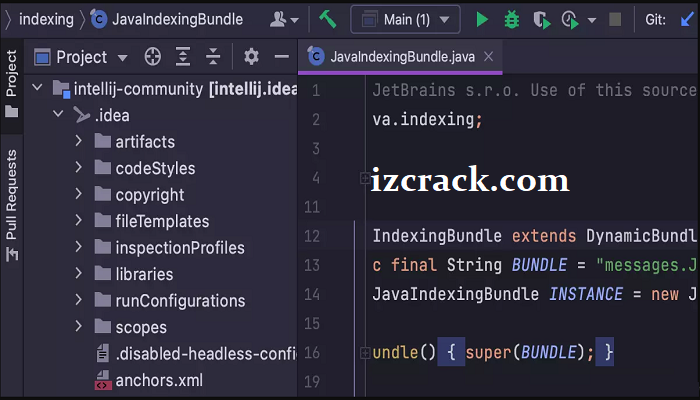Image resolution: width=700 pixels, height=400 pixels.
Task: Open the Main (1) run configuration dropdown
Action: (405, 20)
